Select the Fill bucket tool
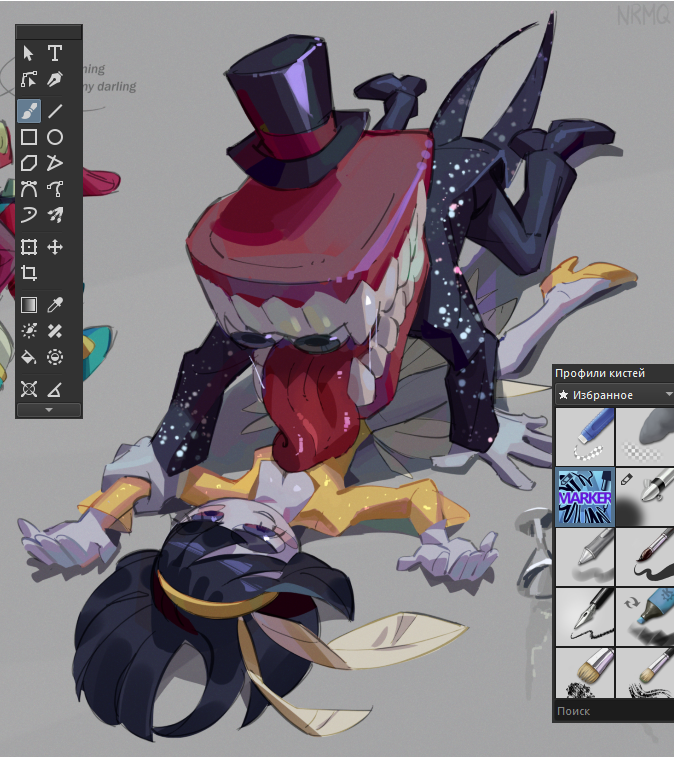 (x=28, y=357)
